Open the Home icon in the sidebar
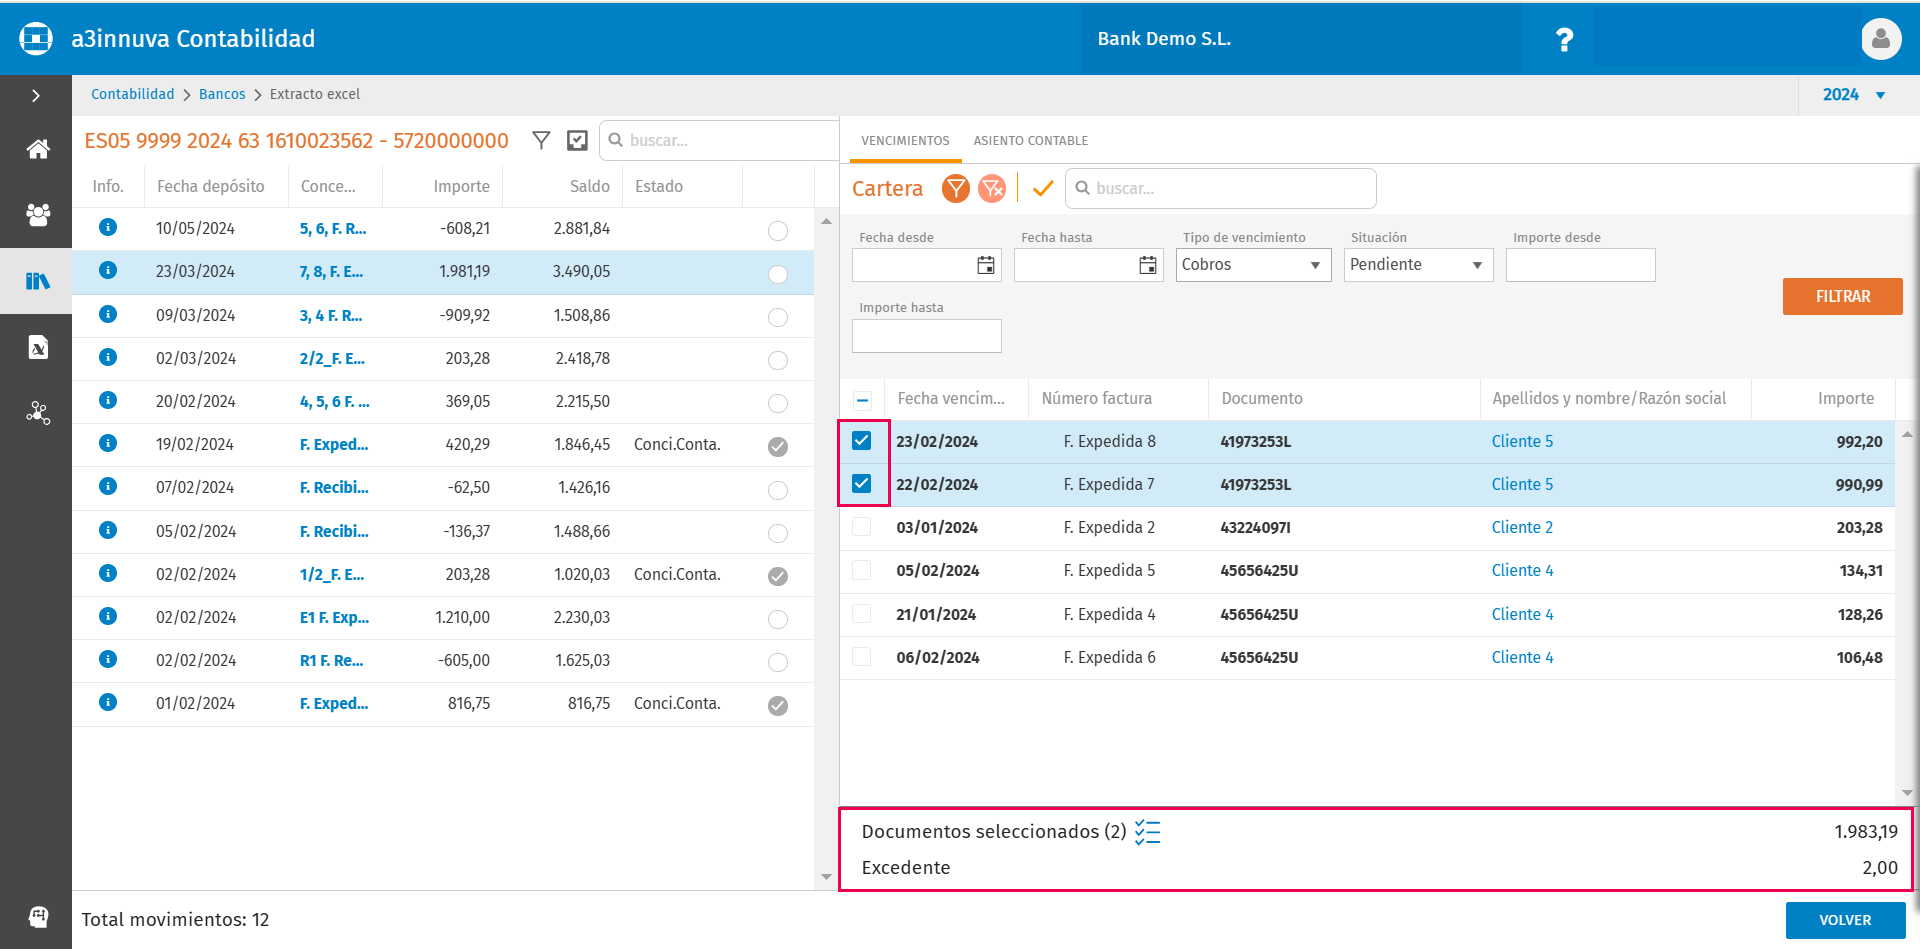 click(38, 149)
